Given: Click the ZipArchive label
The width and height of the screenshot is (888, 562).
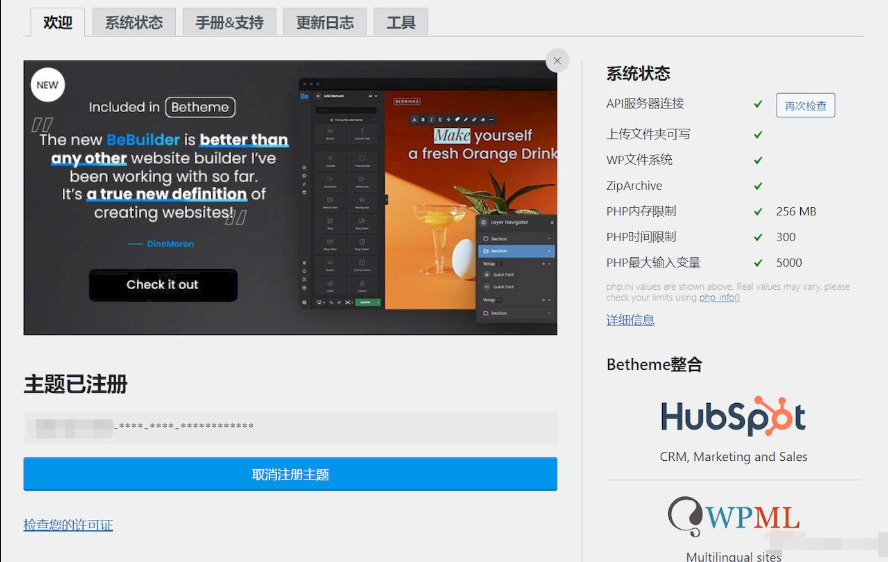Looking at the screenshot, I should 634,186.
